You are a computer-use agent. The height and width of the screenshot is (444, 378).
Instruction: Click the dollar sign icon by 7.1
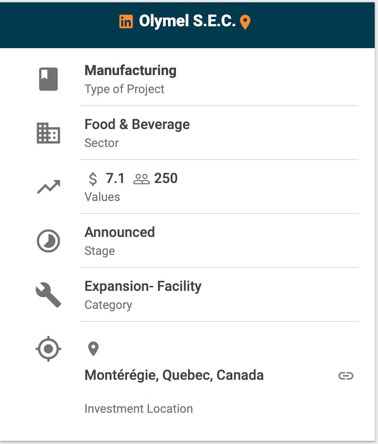(x=93, y=179)
